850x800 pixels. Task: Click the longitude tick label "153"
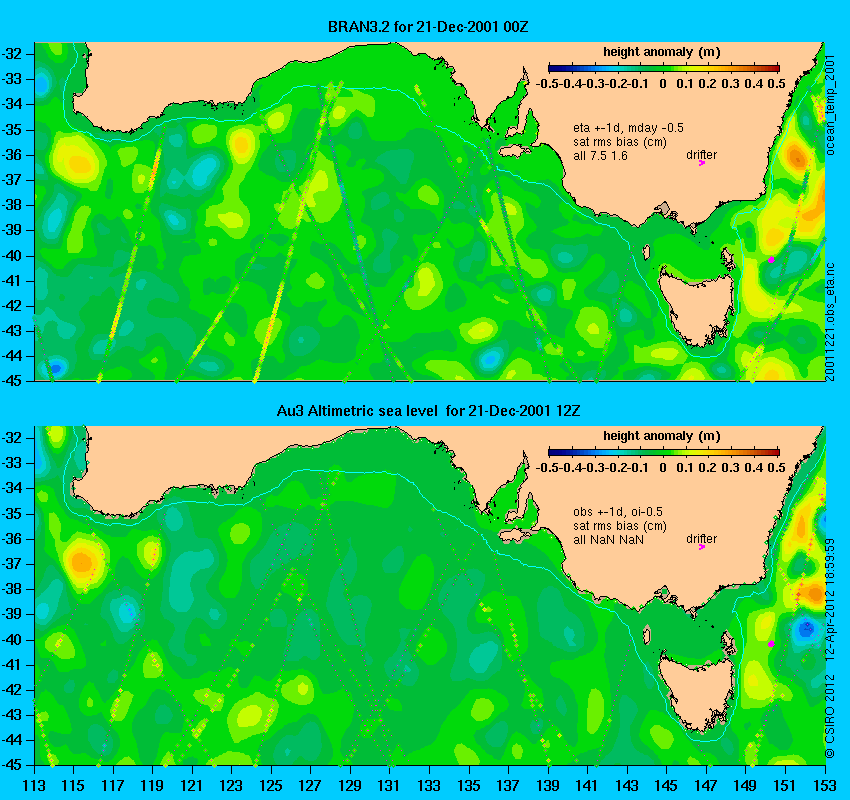tap(825, 785)
